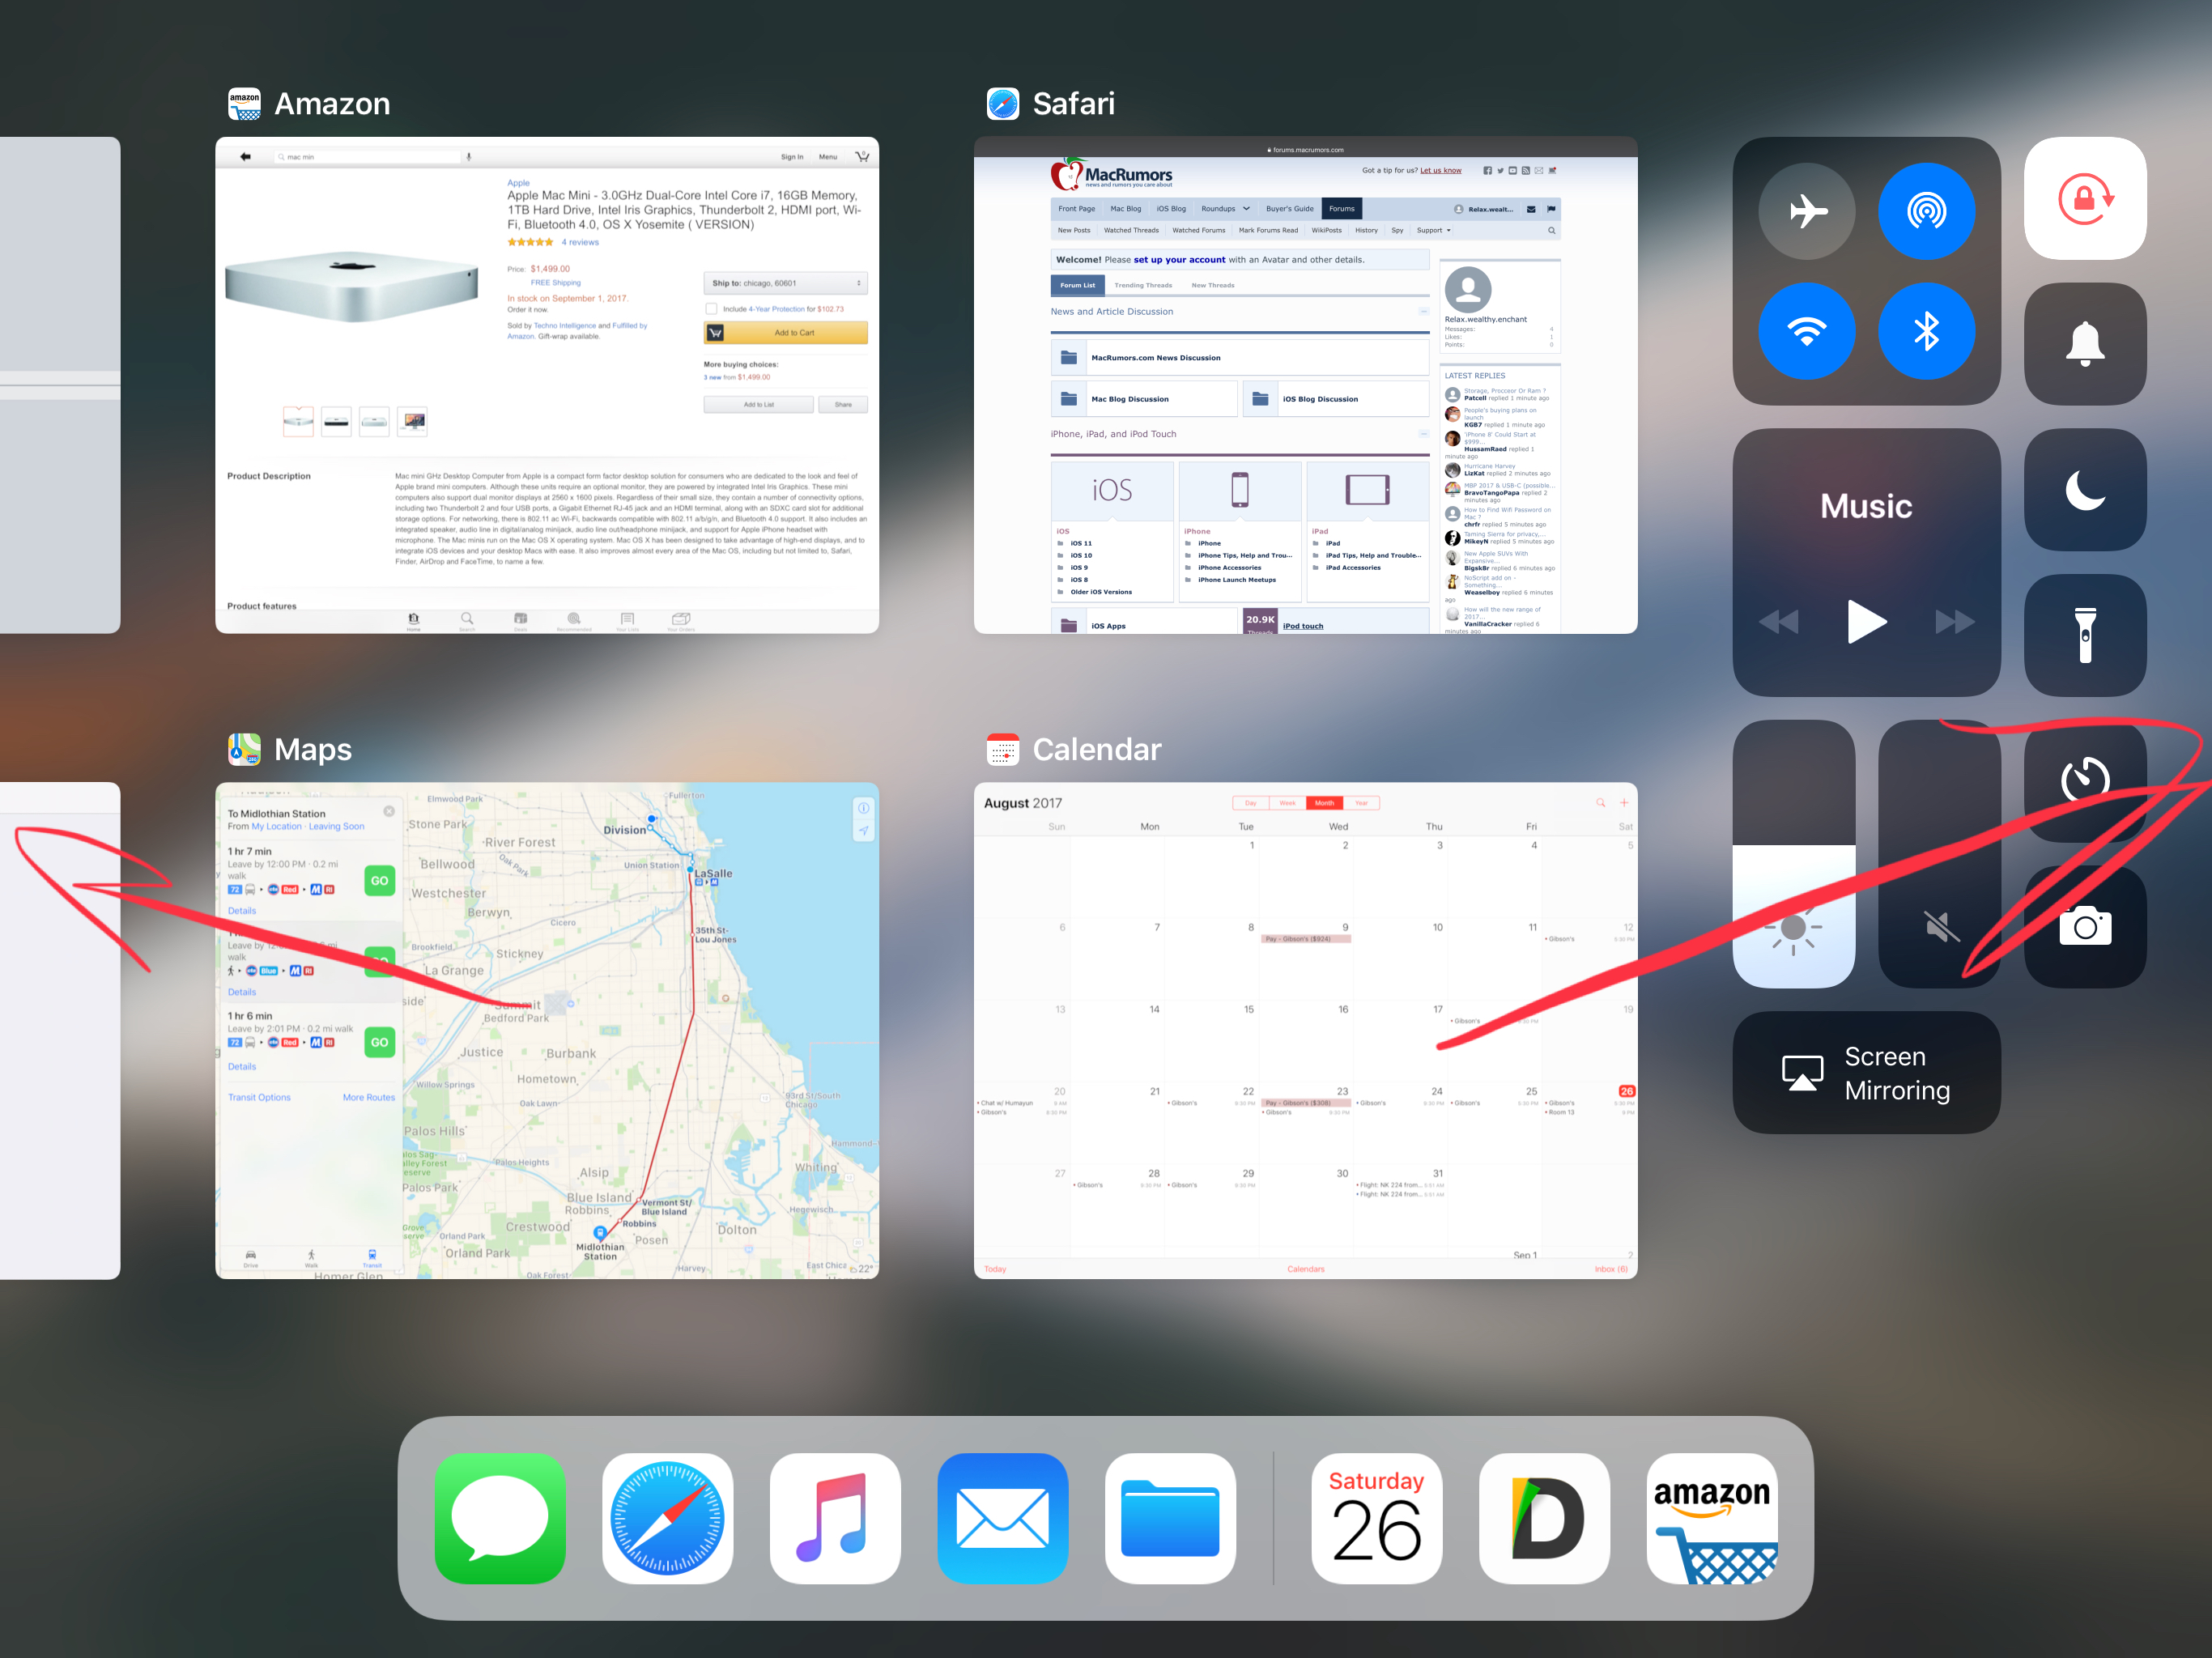Open Screen Mirroring options
This screenshot has width=2212, height=1658.
point(1866,1072)
